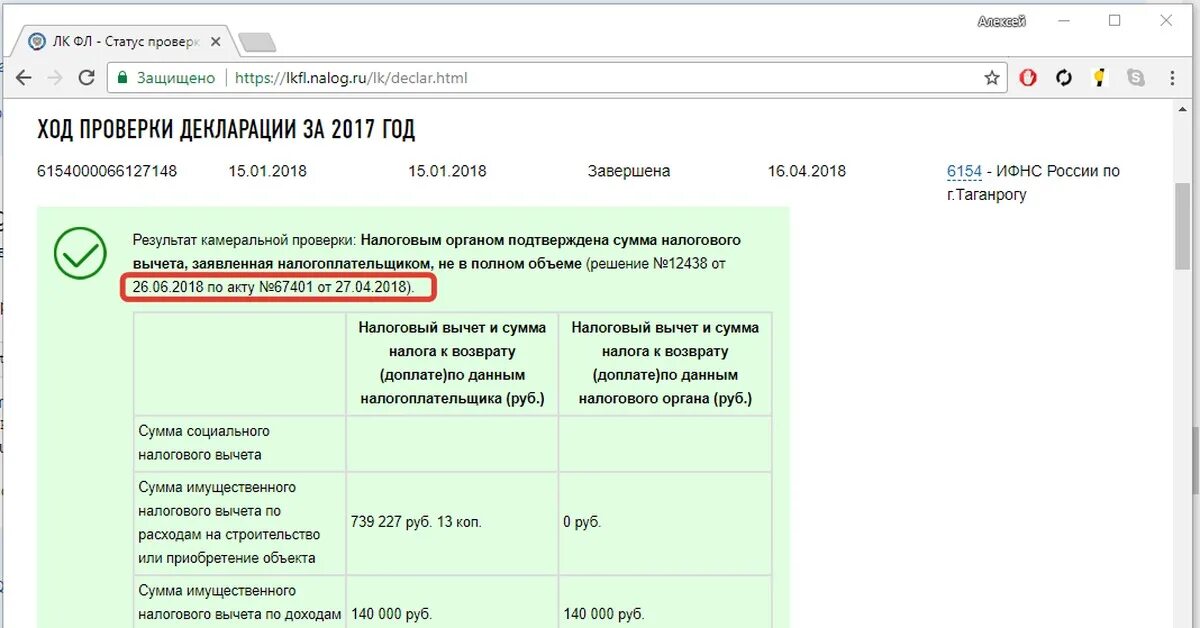The height and width of the screenshot is (628, 1200).
Task: Click the completion date 16.04.2018
Action: [807, 171]
